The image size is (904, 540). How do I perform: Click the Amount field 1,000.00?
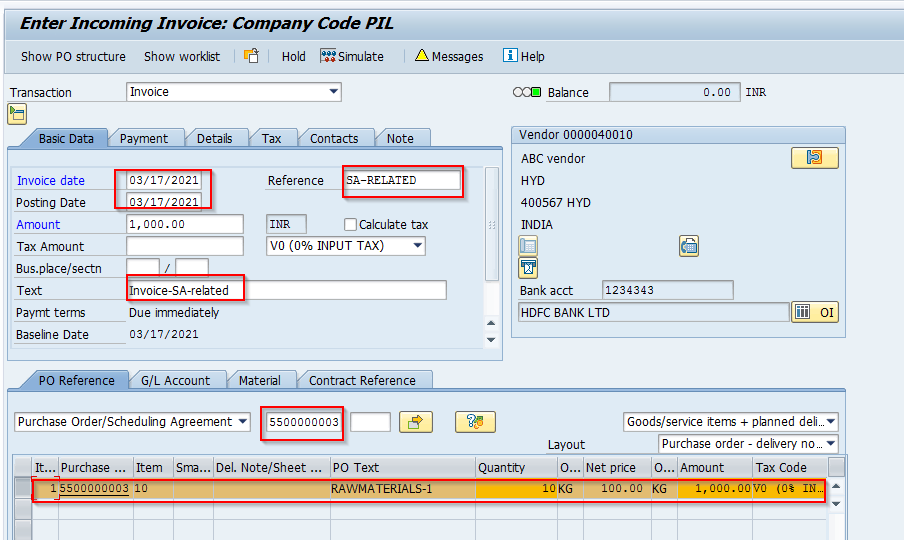pos(184,224)
